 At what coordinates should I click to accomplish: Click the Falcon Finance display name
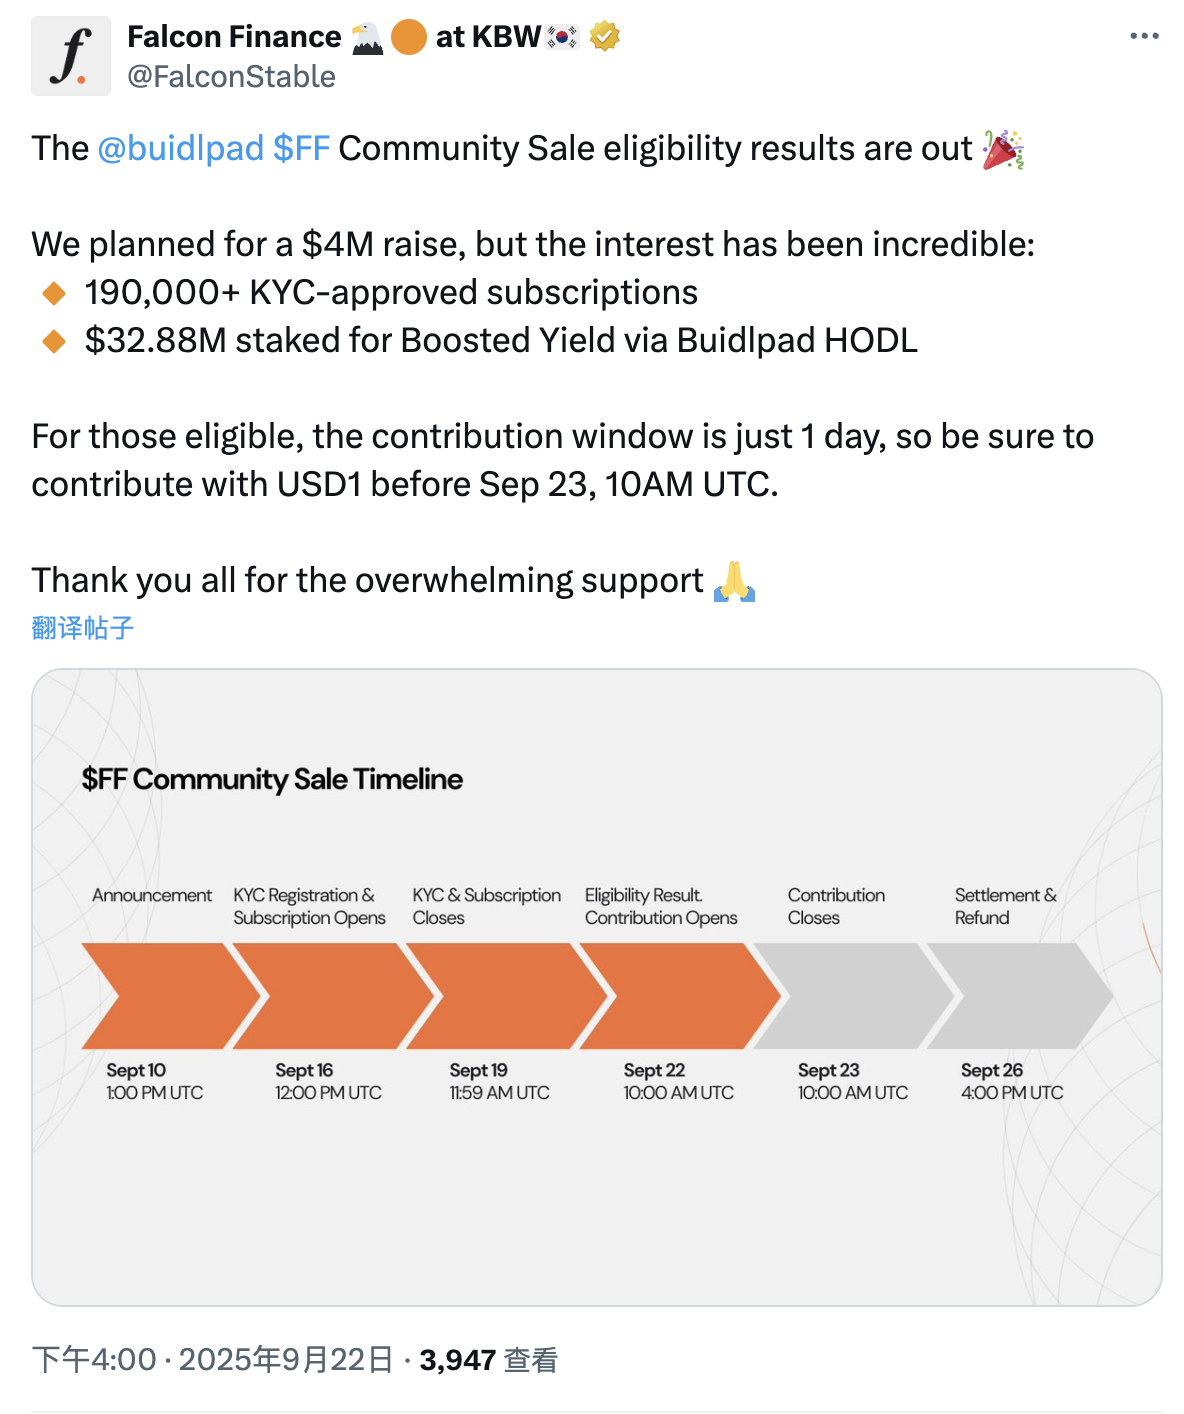point(234,37)
